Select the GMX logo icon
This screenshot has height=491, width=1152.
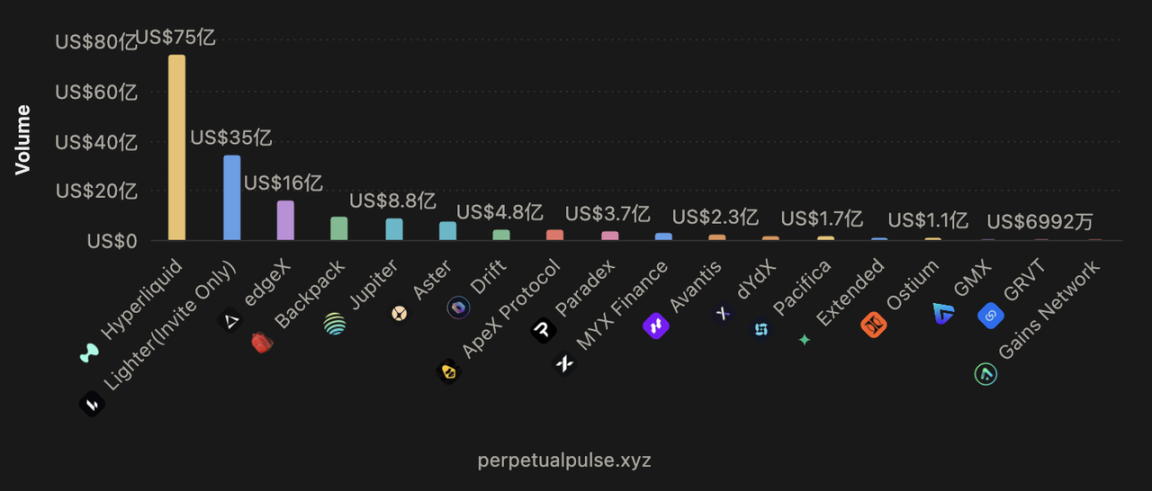point(943,313)
